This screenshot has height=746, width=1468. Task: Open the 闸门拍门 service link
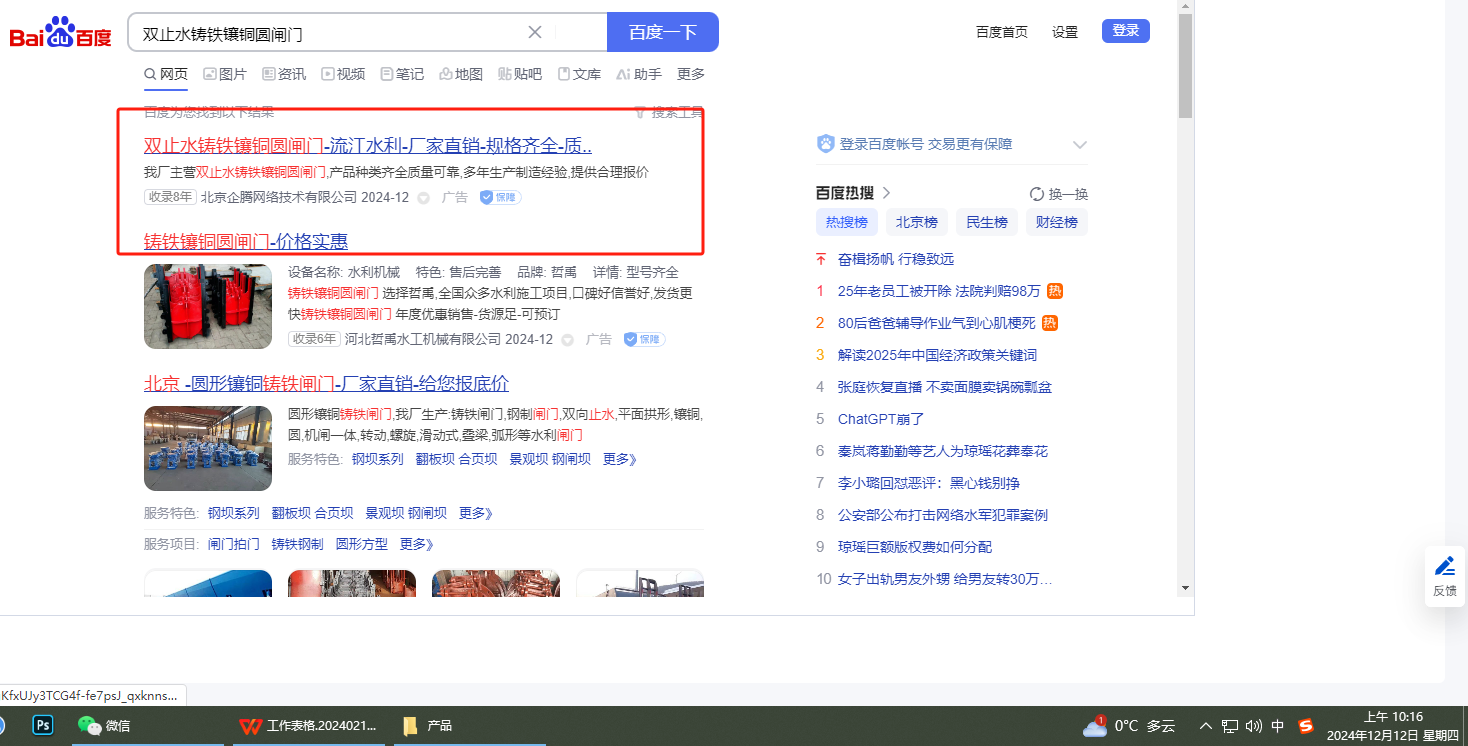[x=234, y=544]
